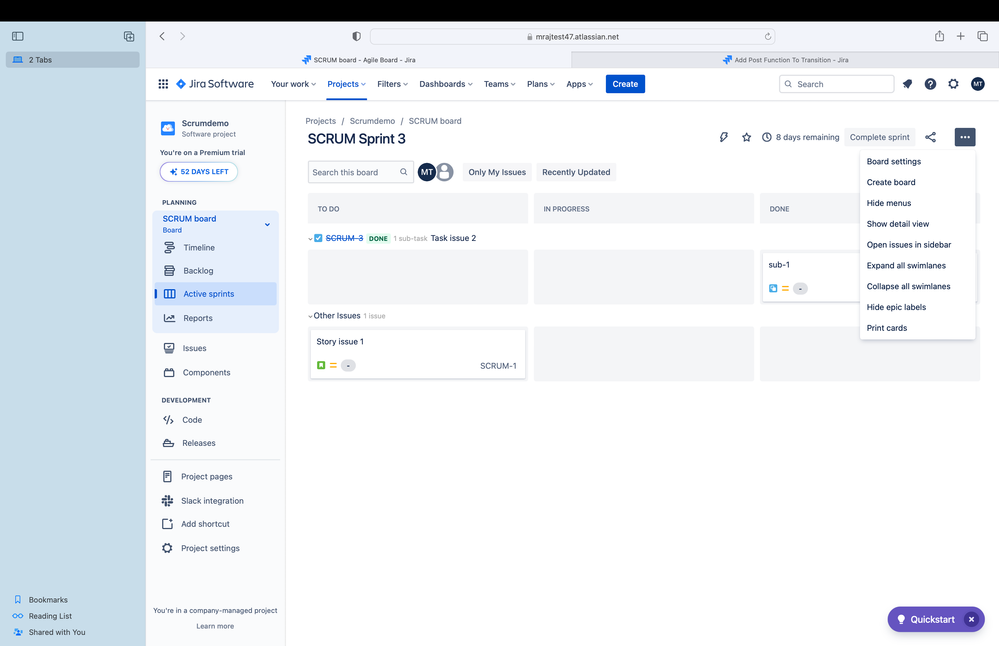Image resolution: width=999 pixels, height=646 pixels.
Task: Star the SCRUM board as a favorite
Action: click(746, 137)
